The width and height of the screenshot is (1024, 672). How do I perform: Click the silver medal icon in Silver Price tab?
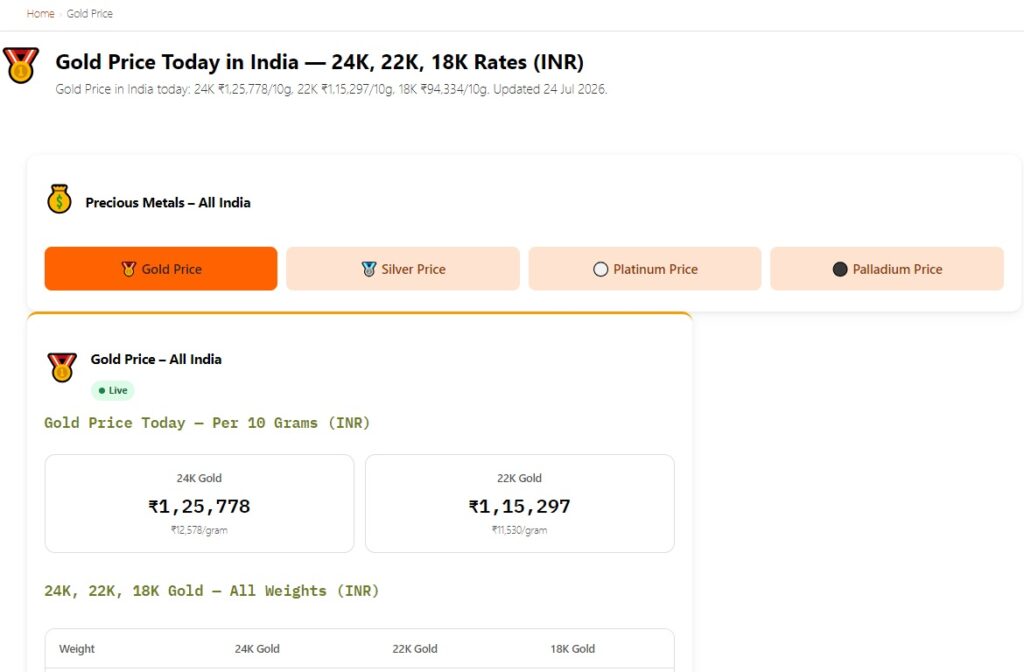point(369,268)
